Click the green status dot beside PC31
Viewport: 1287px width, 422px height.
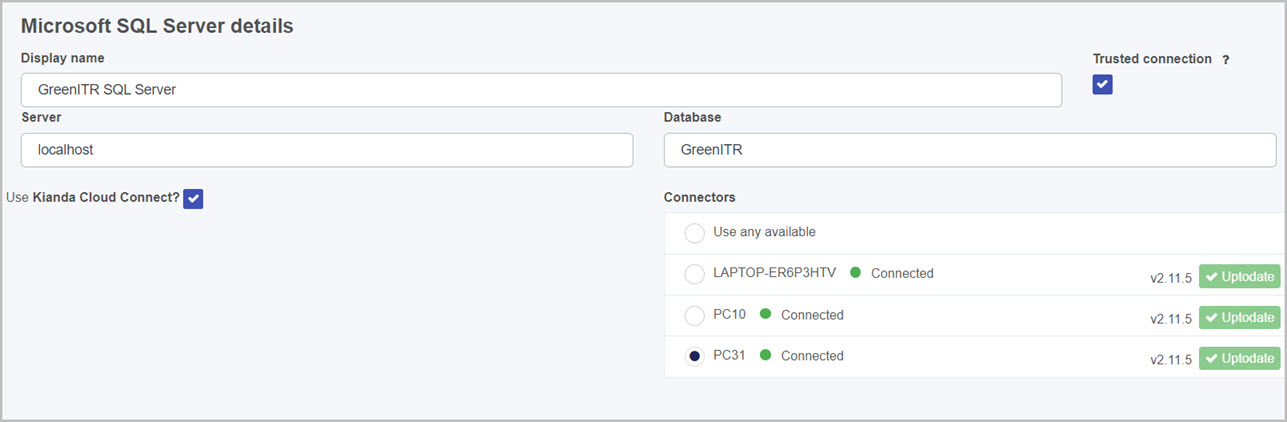[x=766, y=355]
